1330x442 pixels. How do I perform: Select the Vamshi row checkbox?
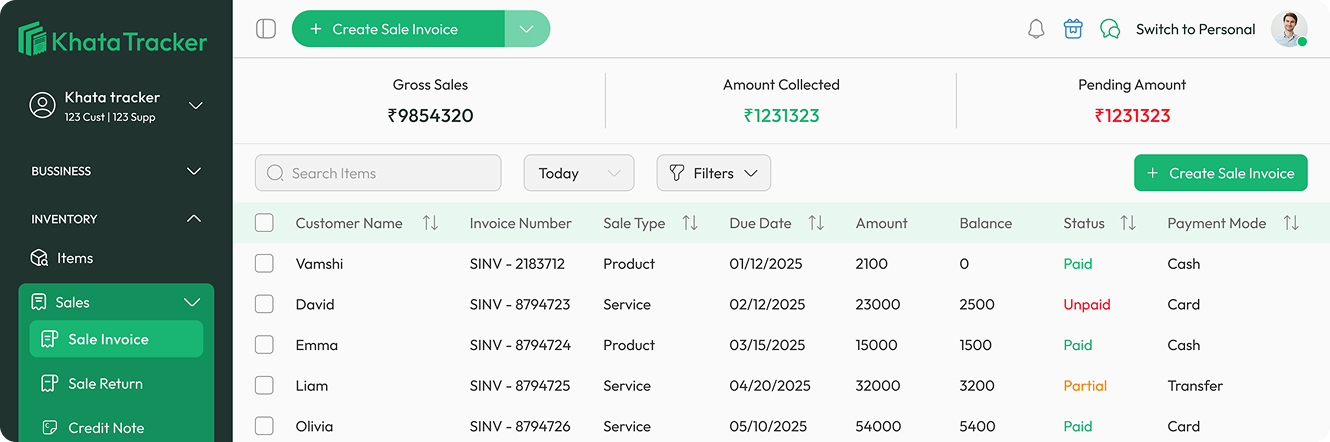(x=264, y=264)
